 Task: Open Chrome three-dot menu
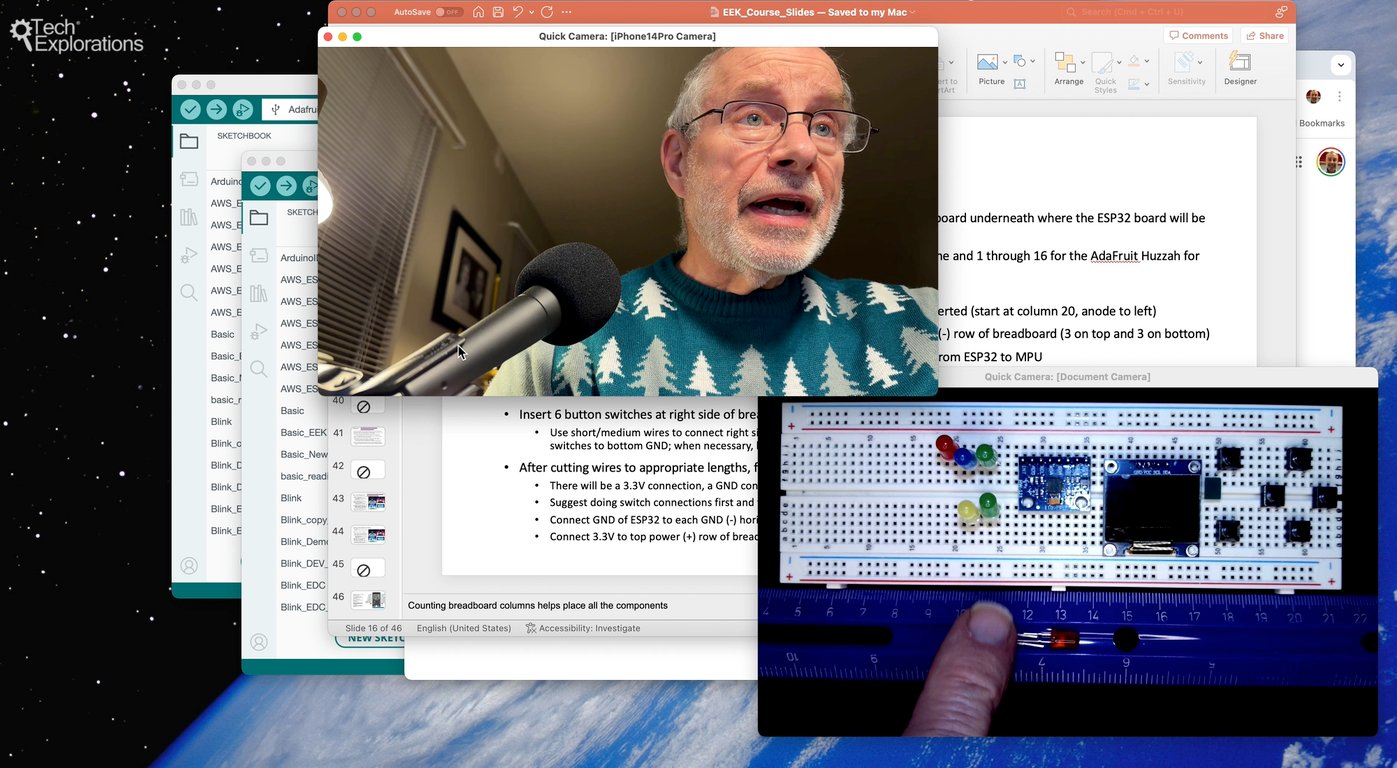1339,97
